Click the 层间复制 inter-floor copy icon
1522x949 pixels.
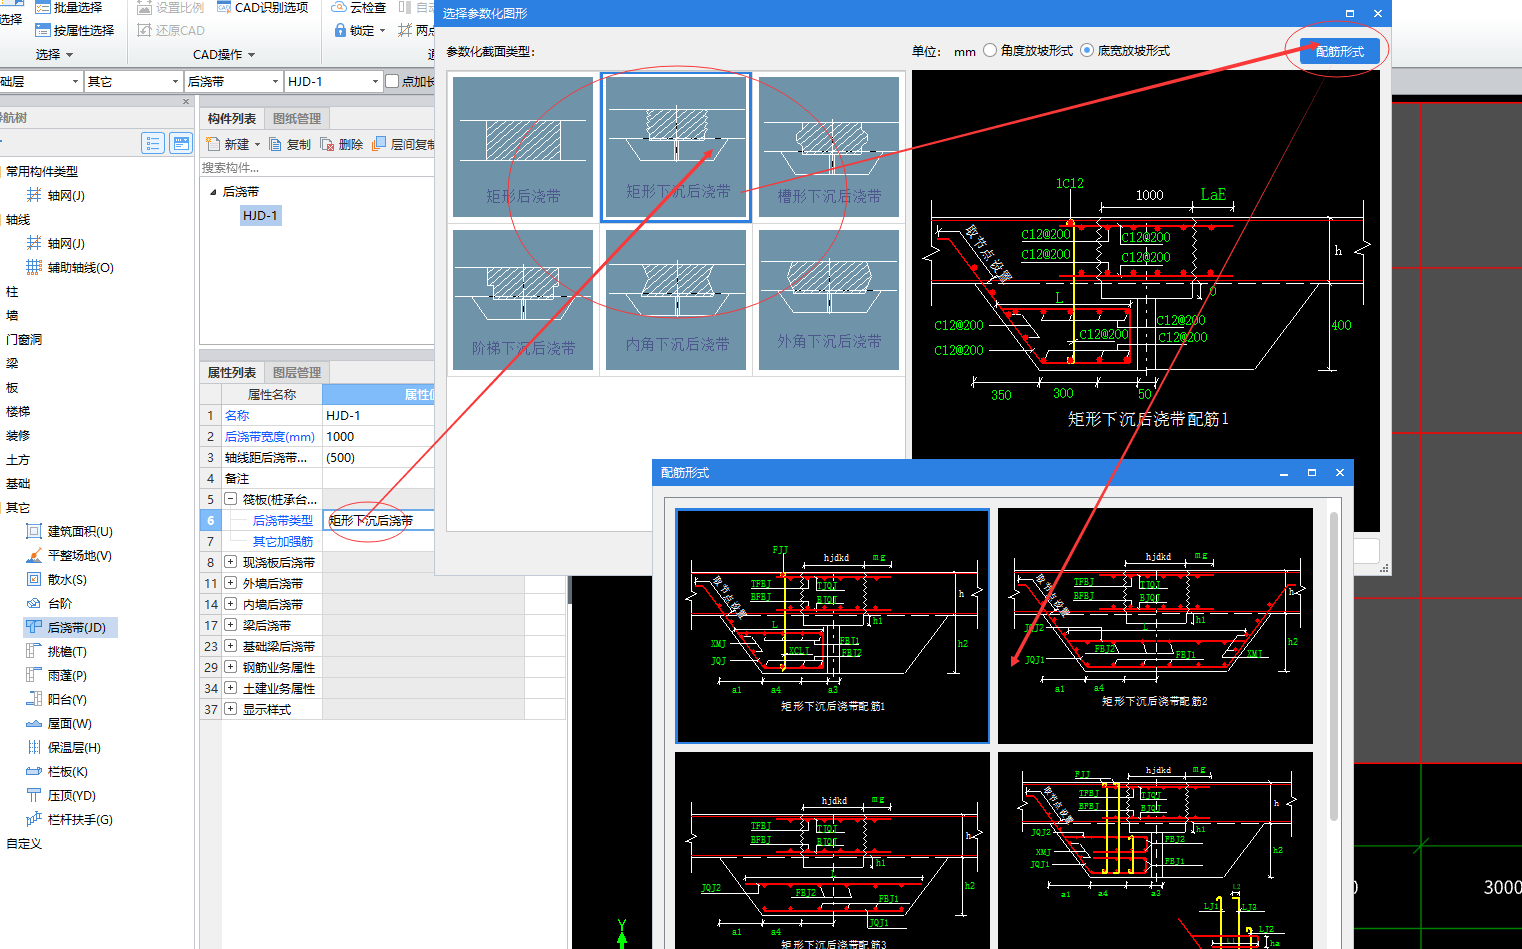tap(378, 144)
